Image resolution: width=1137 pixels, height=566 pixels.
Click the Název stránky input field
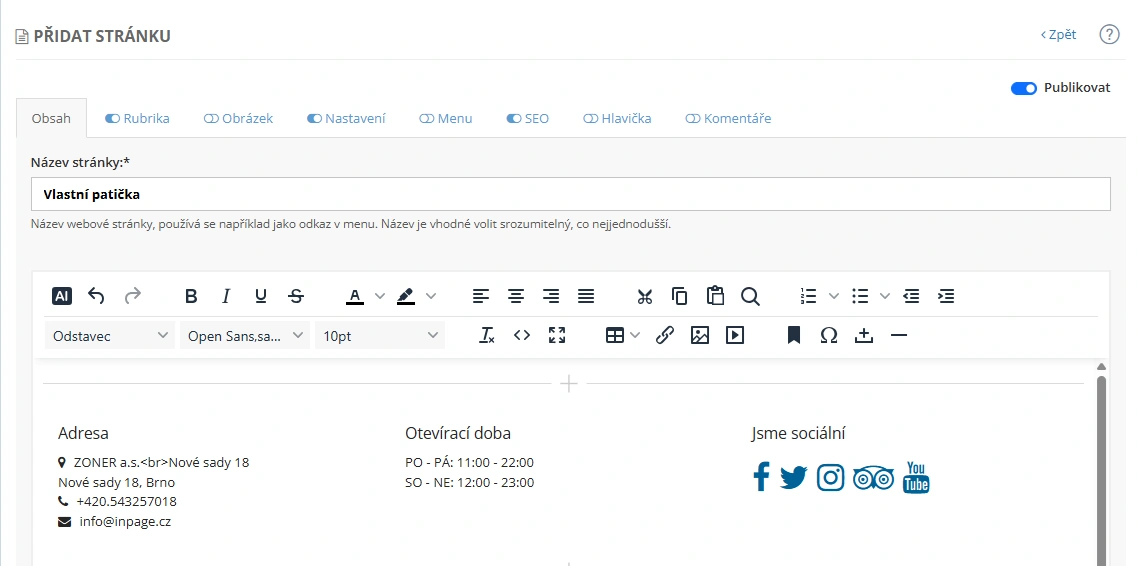point(570,194)
